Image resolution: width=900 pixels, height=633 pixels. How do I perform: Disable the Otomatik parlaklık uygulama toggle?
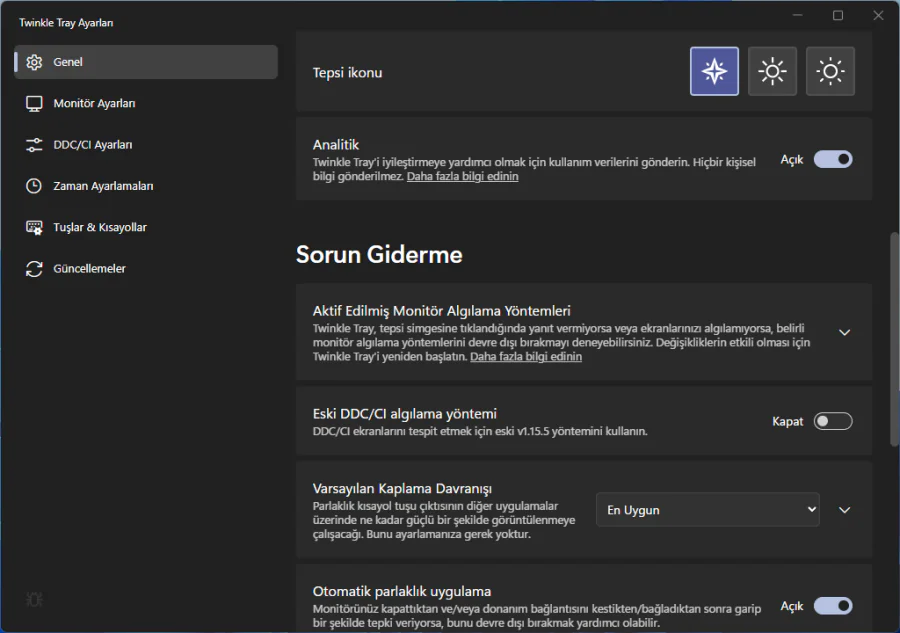click(x=833, y=606)
